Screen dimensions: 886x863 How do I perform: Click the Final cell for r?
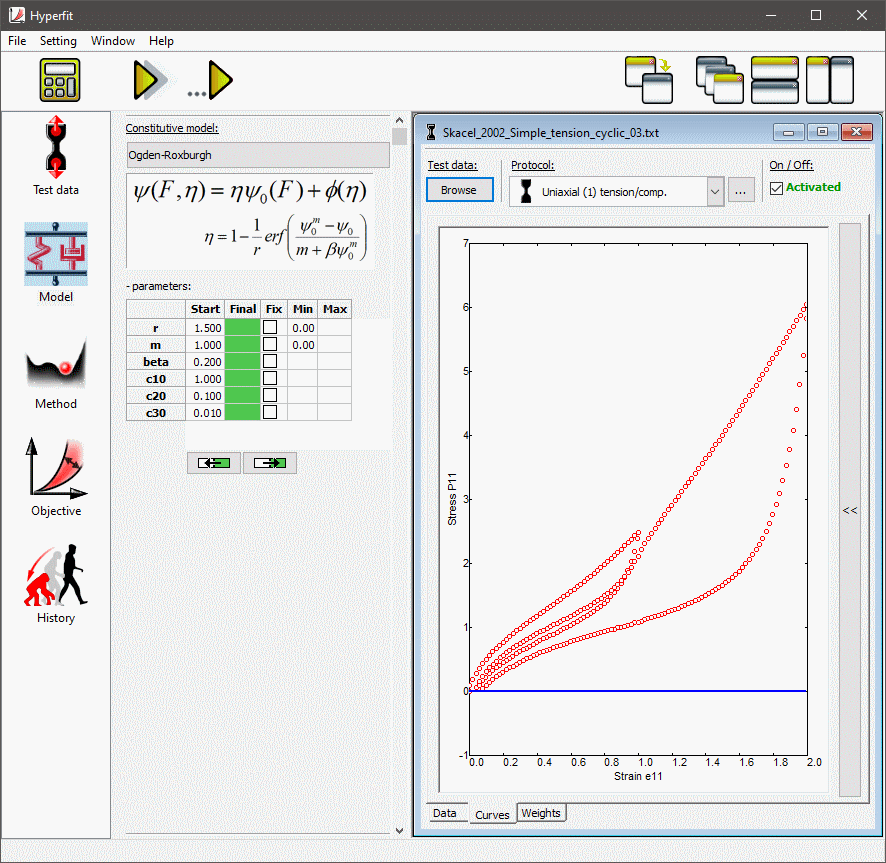[242, 328]
